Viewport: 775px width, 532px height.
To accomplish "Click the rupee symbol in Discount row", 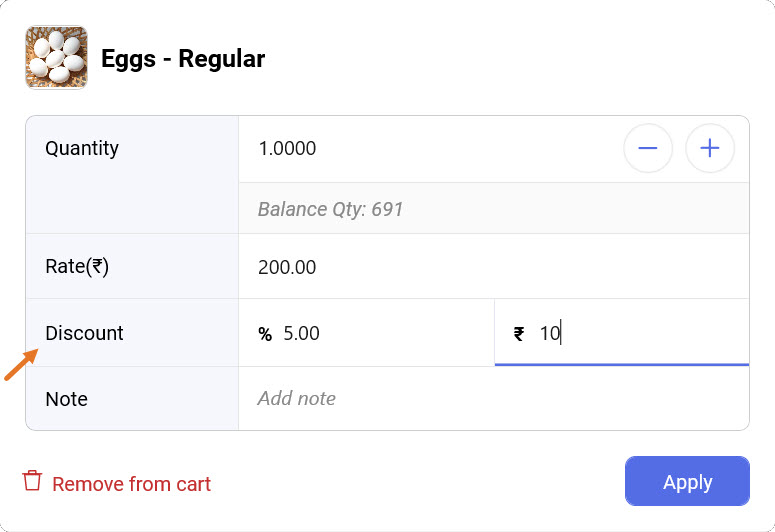I will point(519,334).
